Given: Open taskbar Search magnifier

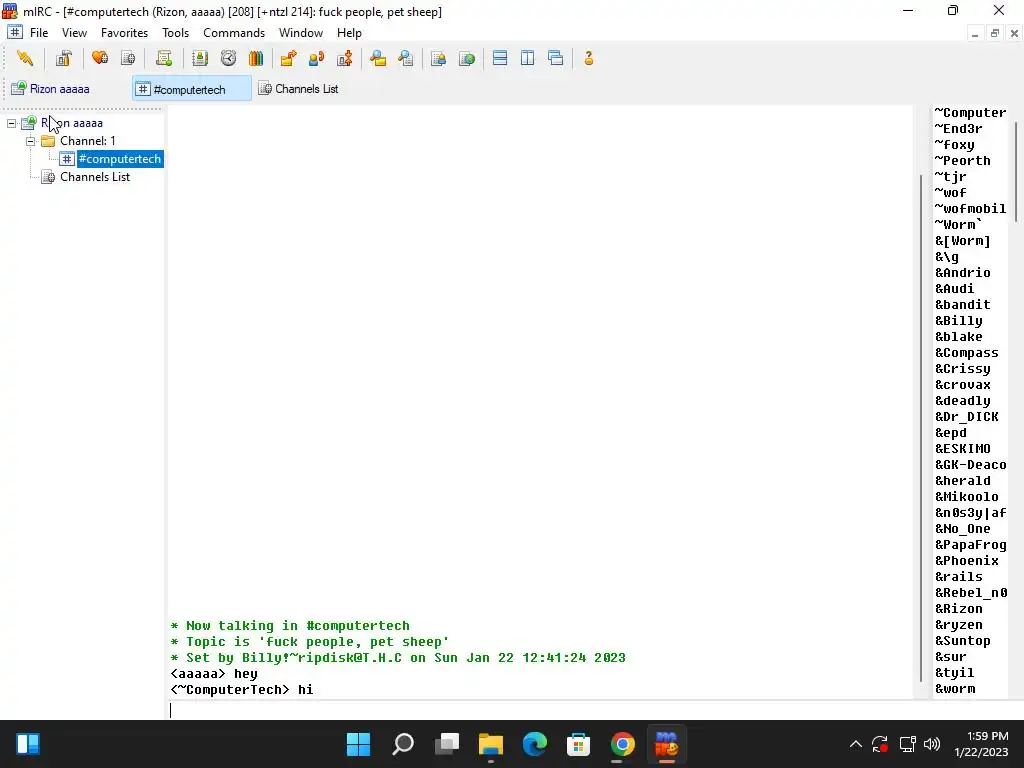Looking at the screenshot, I should [402, 744].
